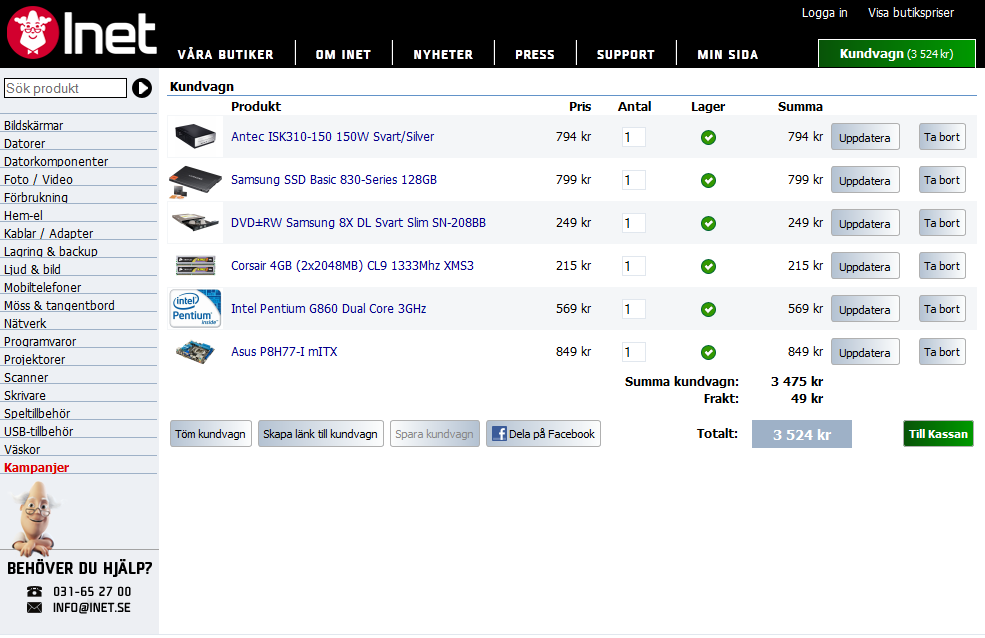Click the DVD±RW Samsung drive thumbnail

pos(195,222)
